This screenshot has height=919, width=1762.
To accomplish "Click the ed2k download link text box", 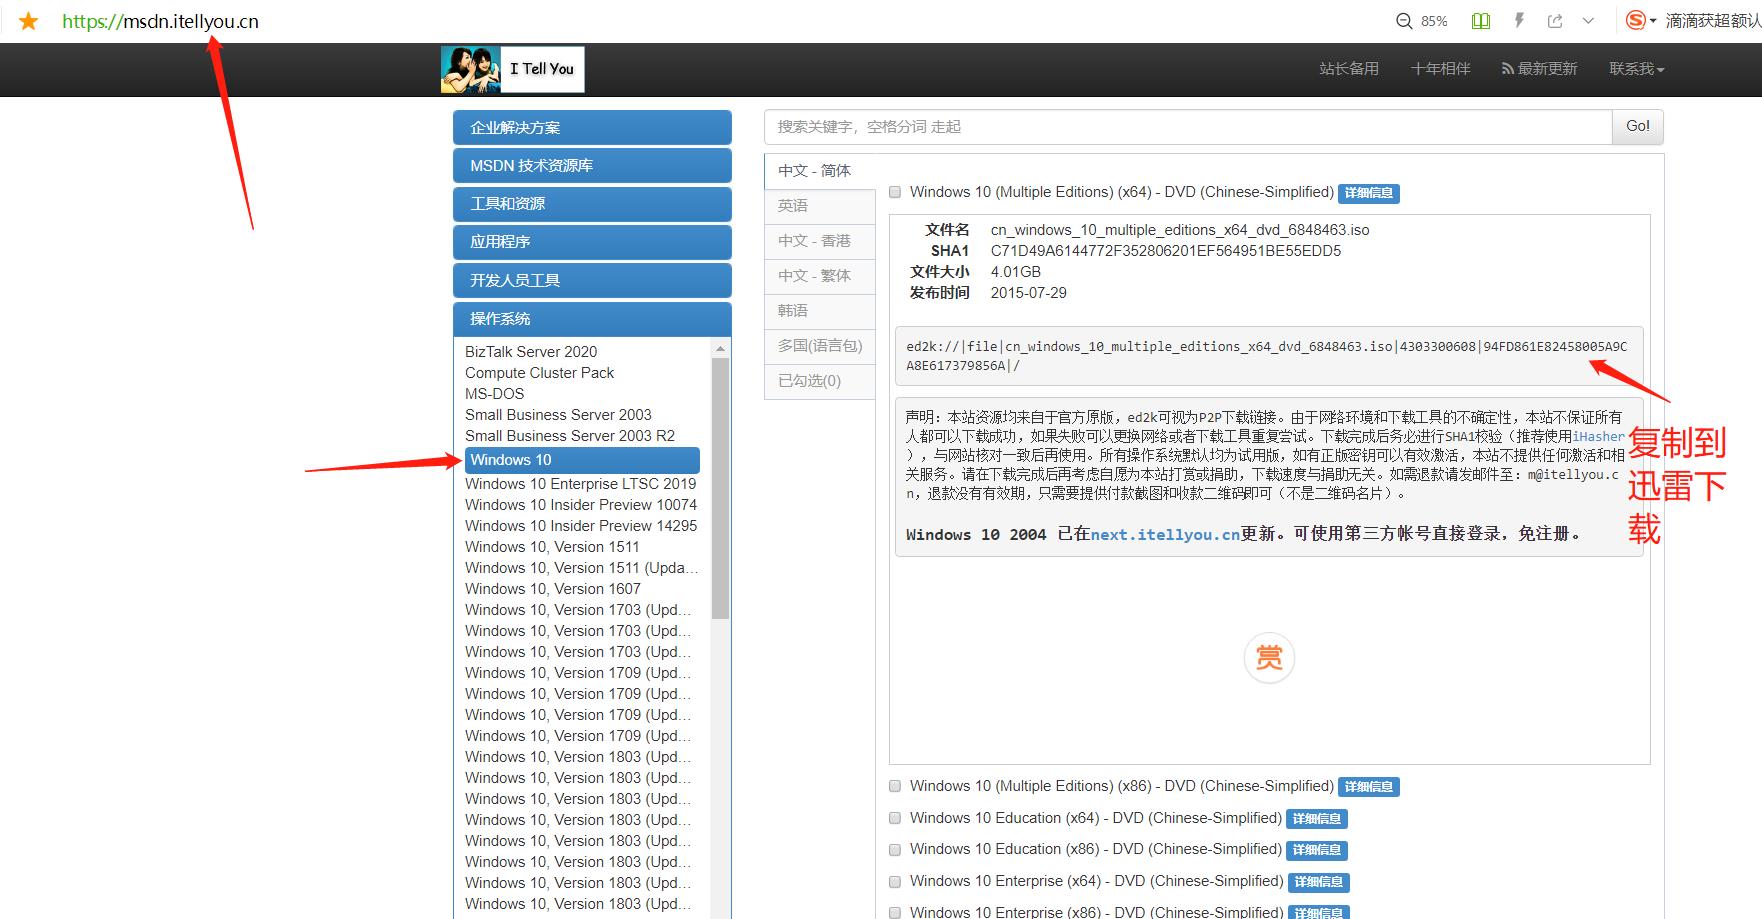I will (1269, 356).
